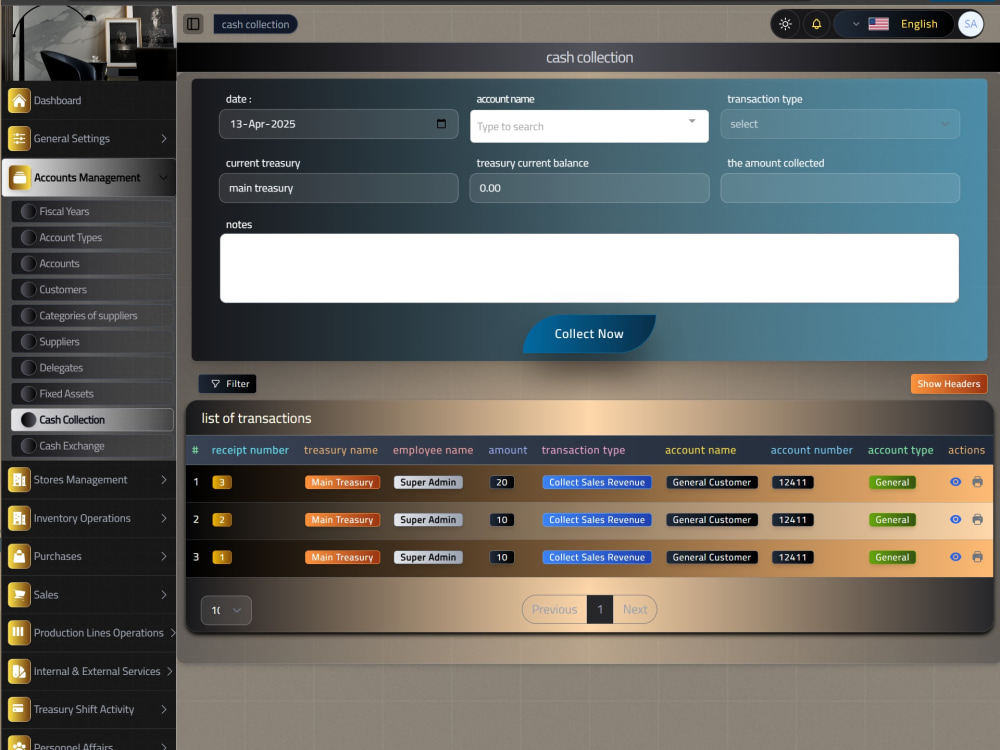Select Accounts sidebar item
The image size is (1000, 750).
click(x=92, y=263)
